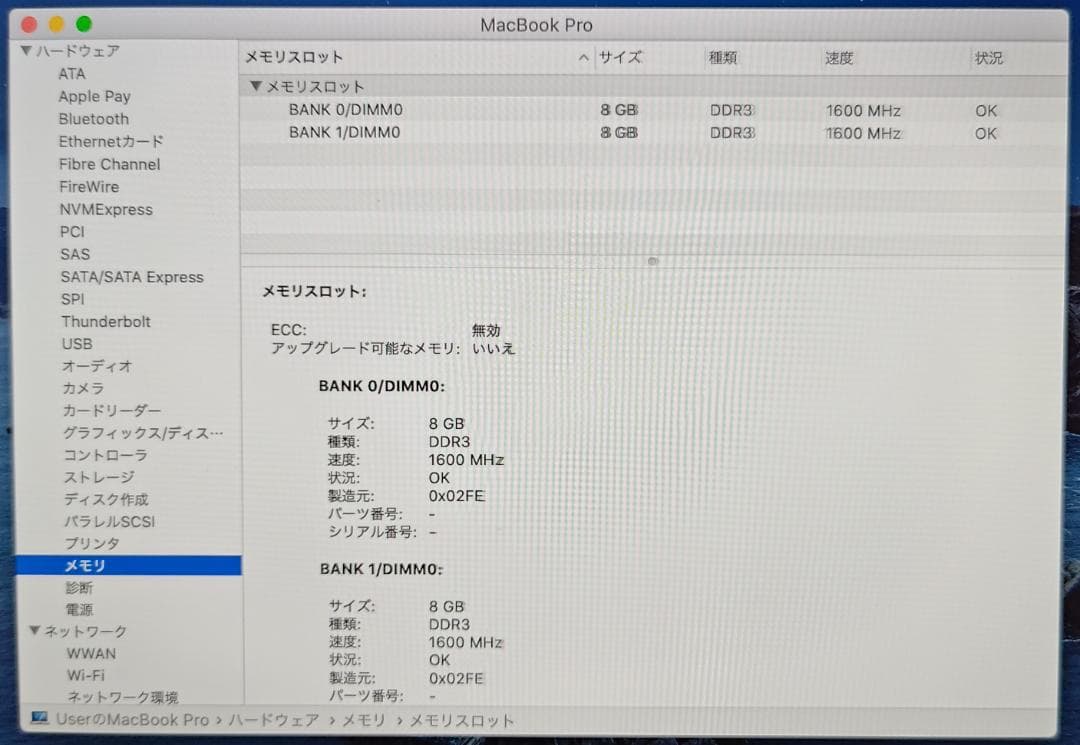Select Bluetooth in the hardware sidebar
The width and height of the screenshot is (1080, 745).
point(93,119)
